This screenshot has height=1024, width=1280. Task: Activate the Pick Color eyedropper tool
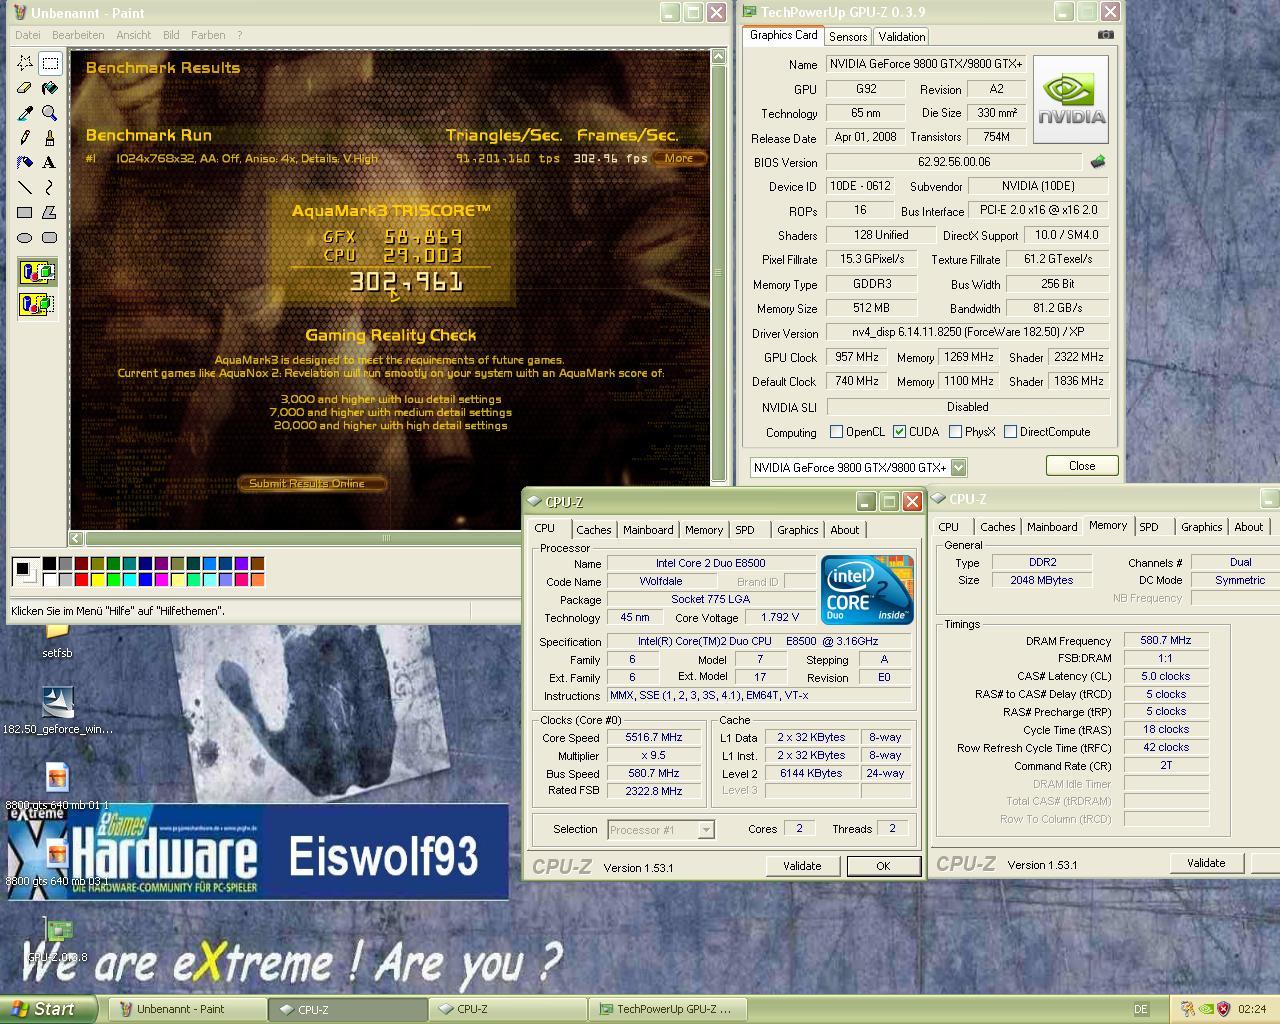click(x=25, y=113)
